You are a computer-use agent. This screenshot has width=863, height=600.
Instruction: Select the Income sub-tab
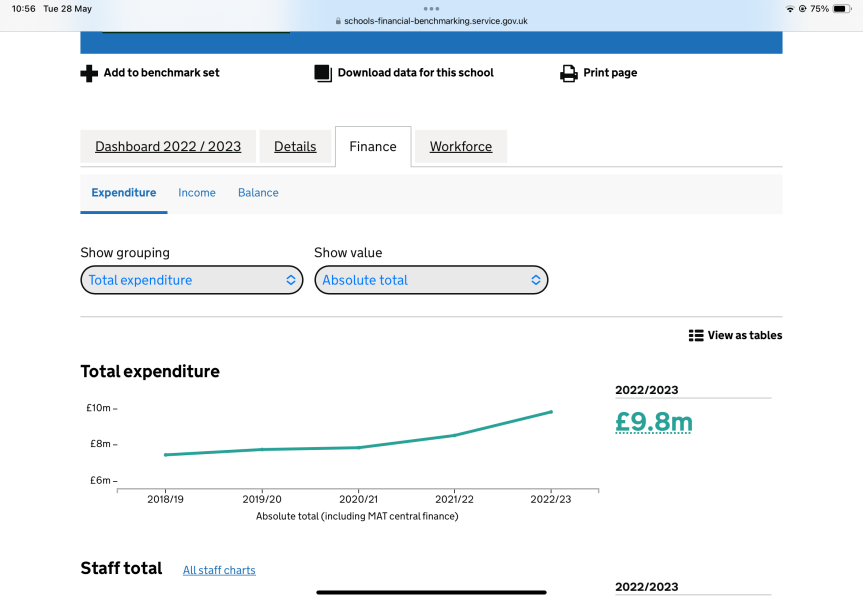[x=197, y=193]
